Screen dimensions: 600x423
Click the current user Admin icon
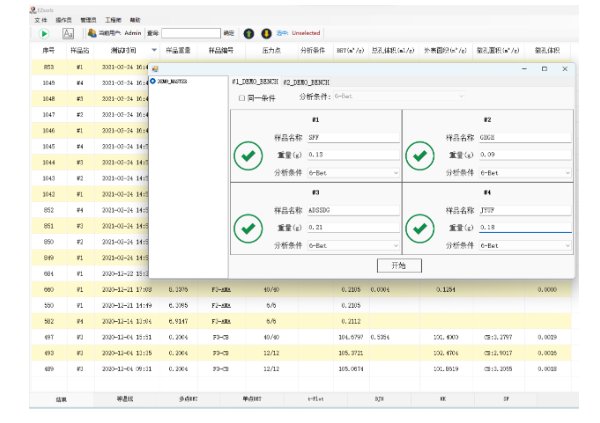(x=90, y=33)
